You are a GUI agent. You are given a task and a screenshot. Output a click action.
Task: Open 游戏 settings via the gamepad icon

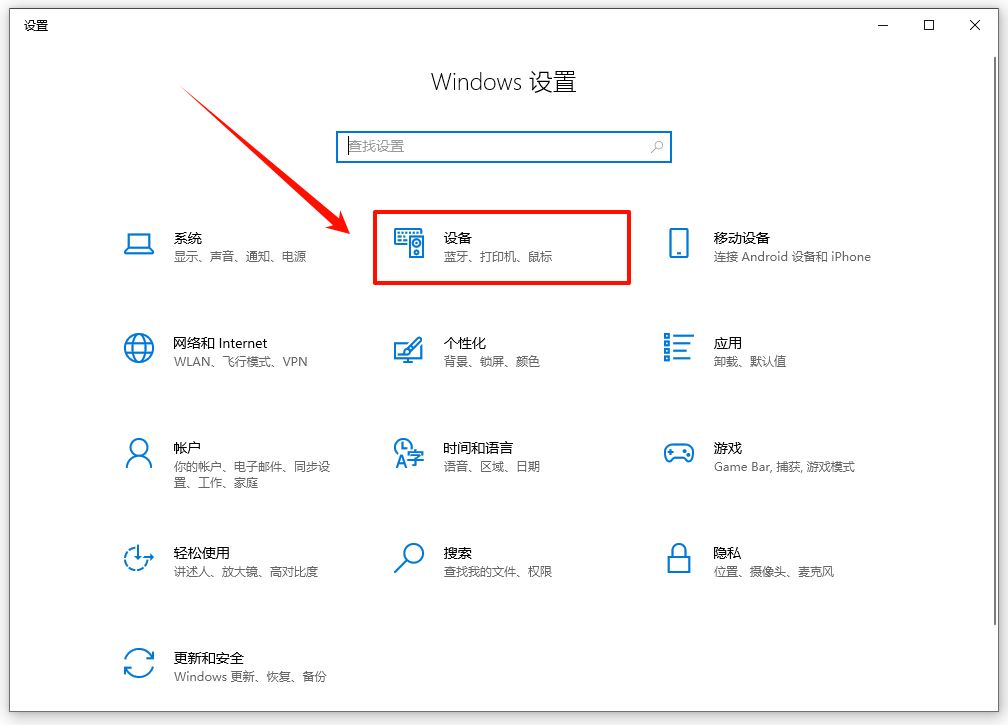(679, 454)
